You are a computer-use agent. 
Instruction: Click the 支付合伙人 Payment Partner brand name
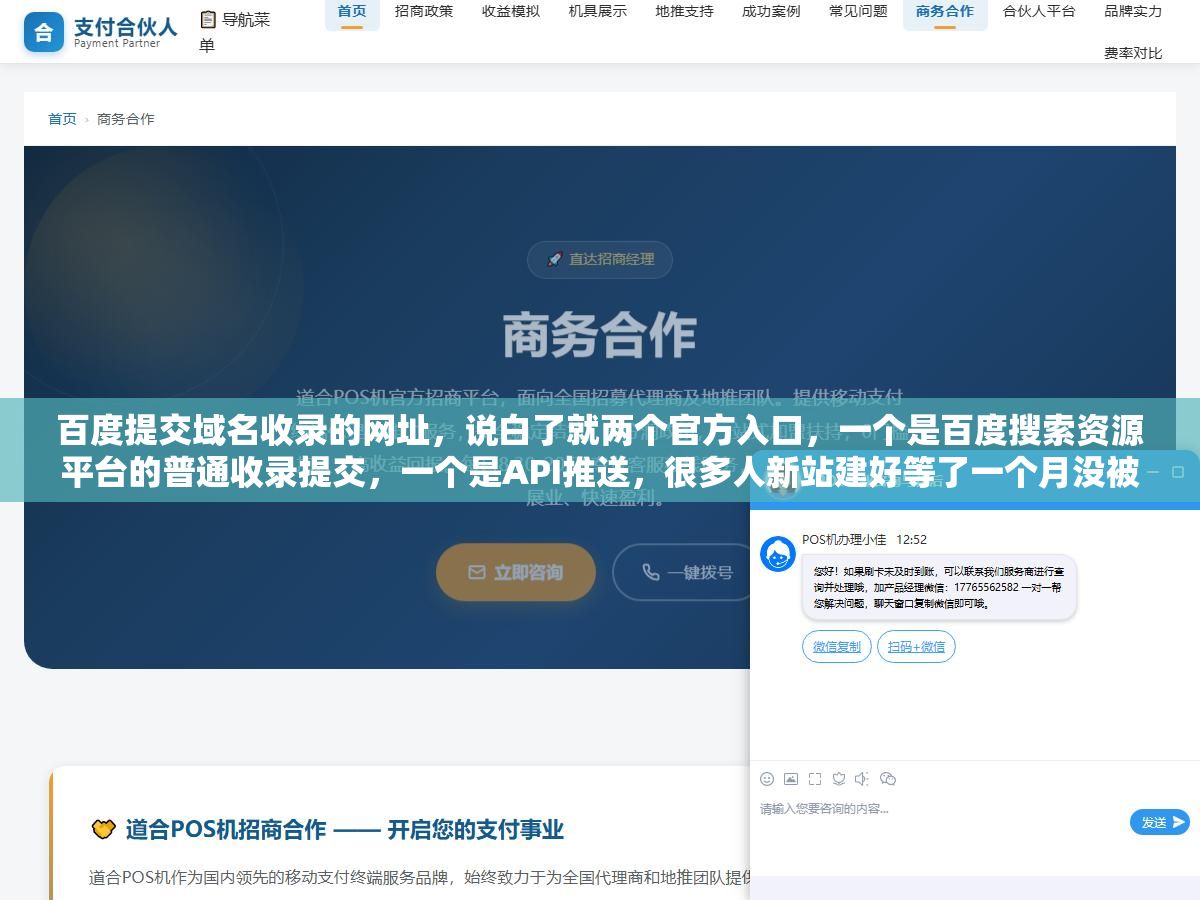(125, 32)
